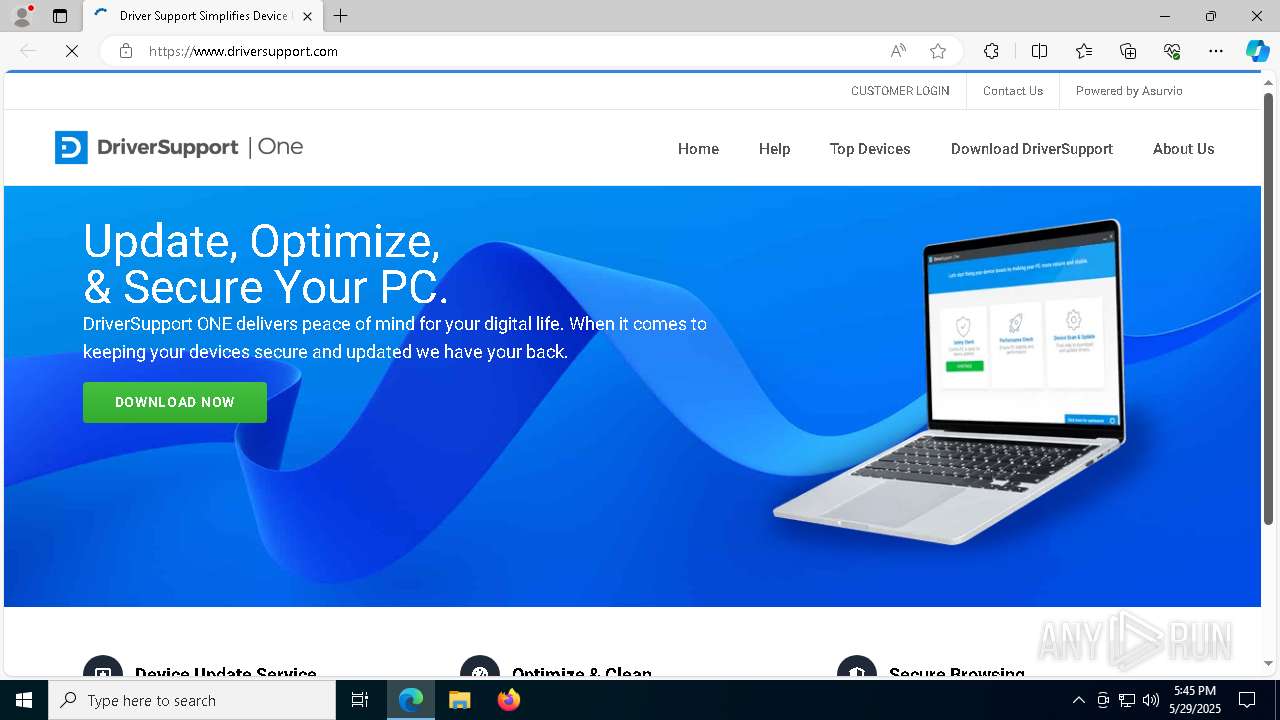Click the page vertical scrollbar thumb
The width and height of the screenshot is (1280, 720).
coord(1269,308)
